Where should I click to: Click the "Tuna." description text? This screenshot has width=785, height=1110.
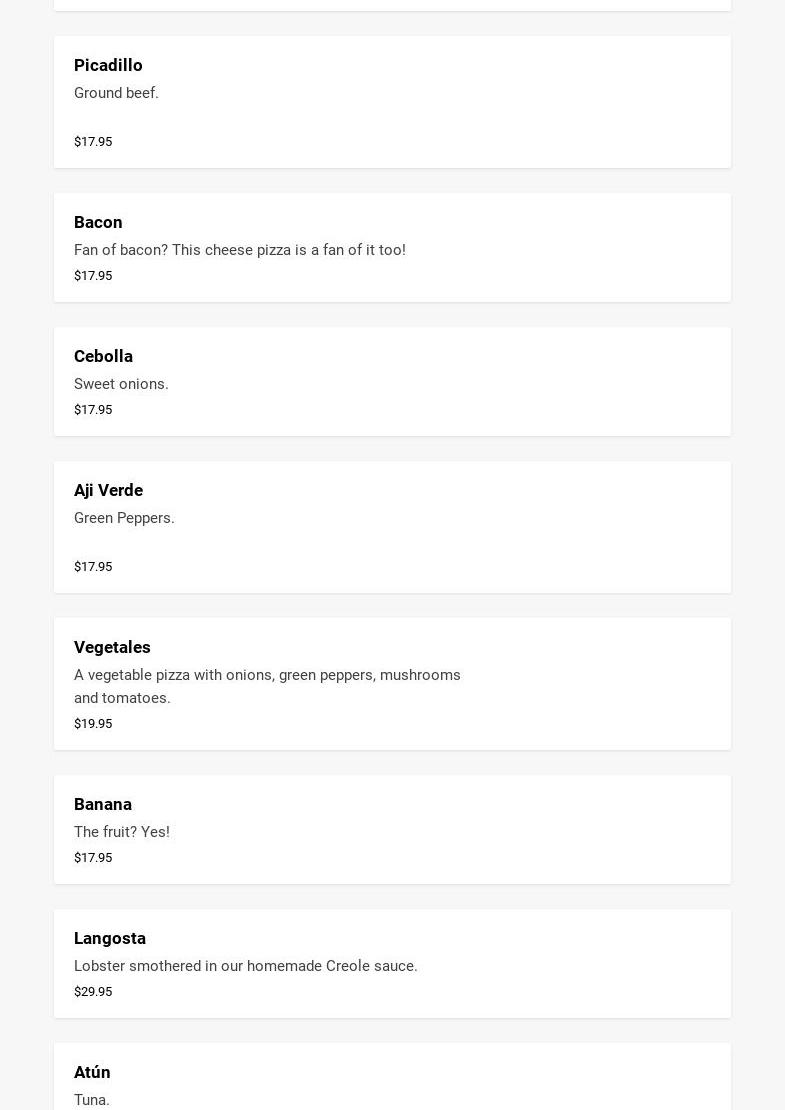pos(92,1100)
